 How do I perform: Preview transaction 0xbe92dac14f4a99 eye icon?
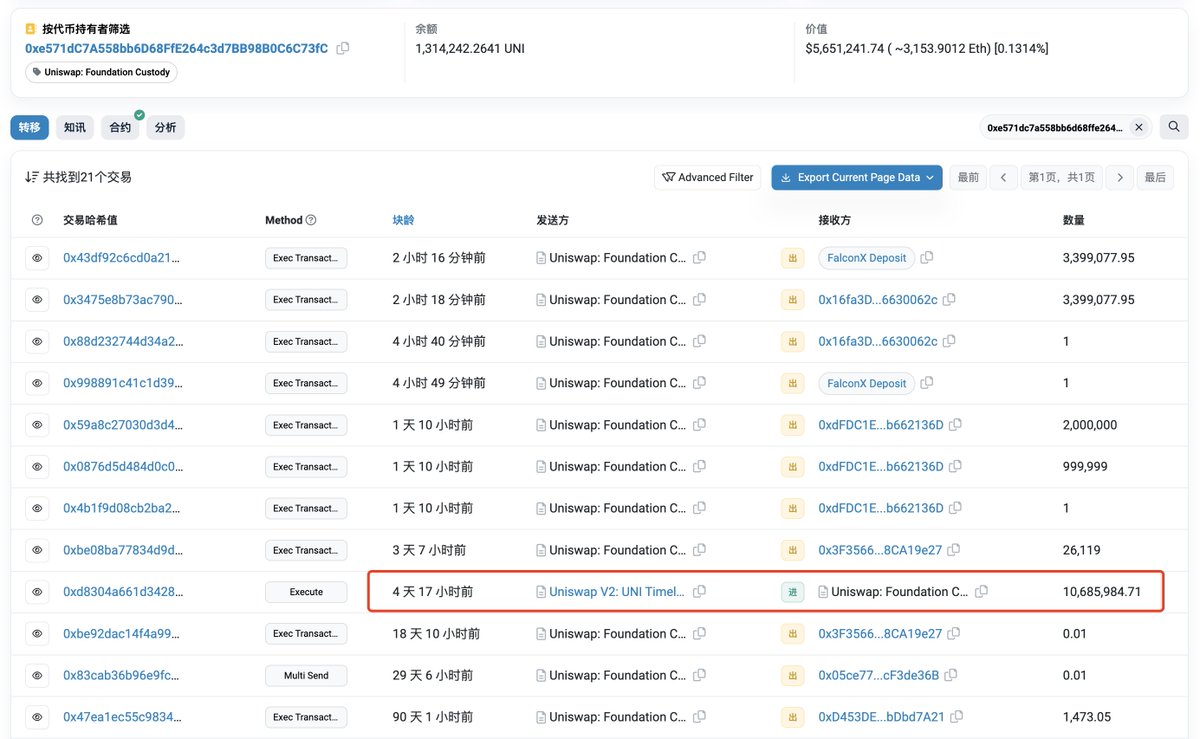[x=37, y=634]
